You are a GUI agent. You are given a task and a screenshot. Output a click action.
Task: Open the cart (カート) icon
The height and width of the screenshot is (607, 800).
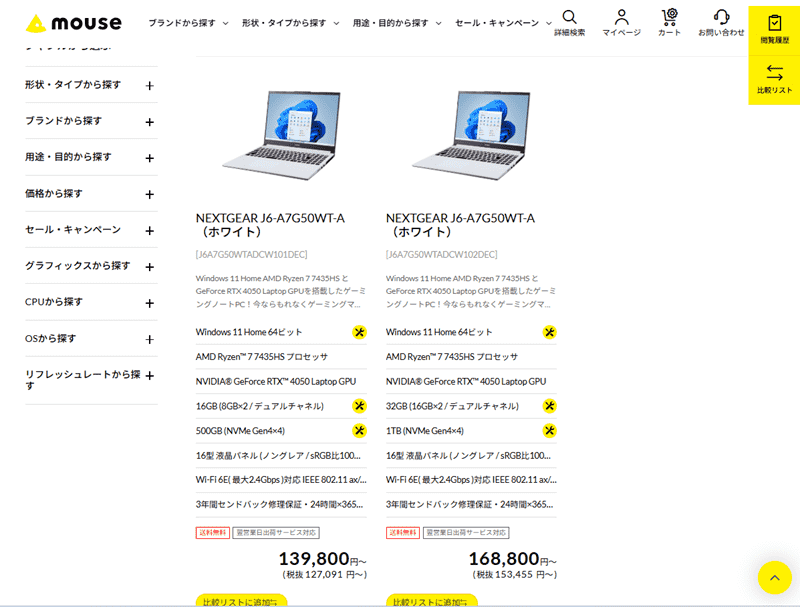[669, 23]
